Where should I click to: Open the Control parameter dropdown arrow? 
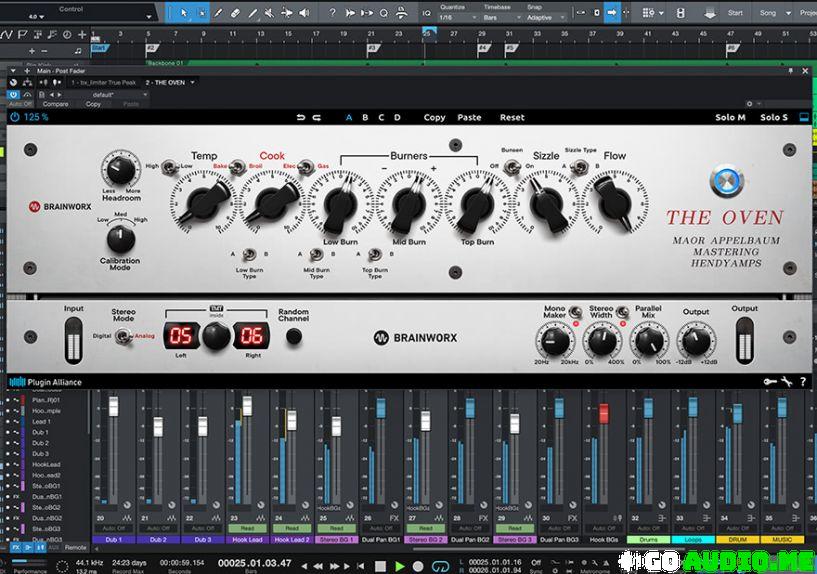[149, 17]
